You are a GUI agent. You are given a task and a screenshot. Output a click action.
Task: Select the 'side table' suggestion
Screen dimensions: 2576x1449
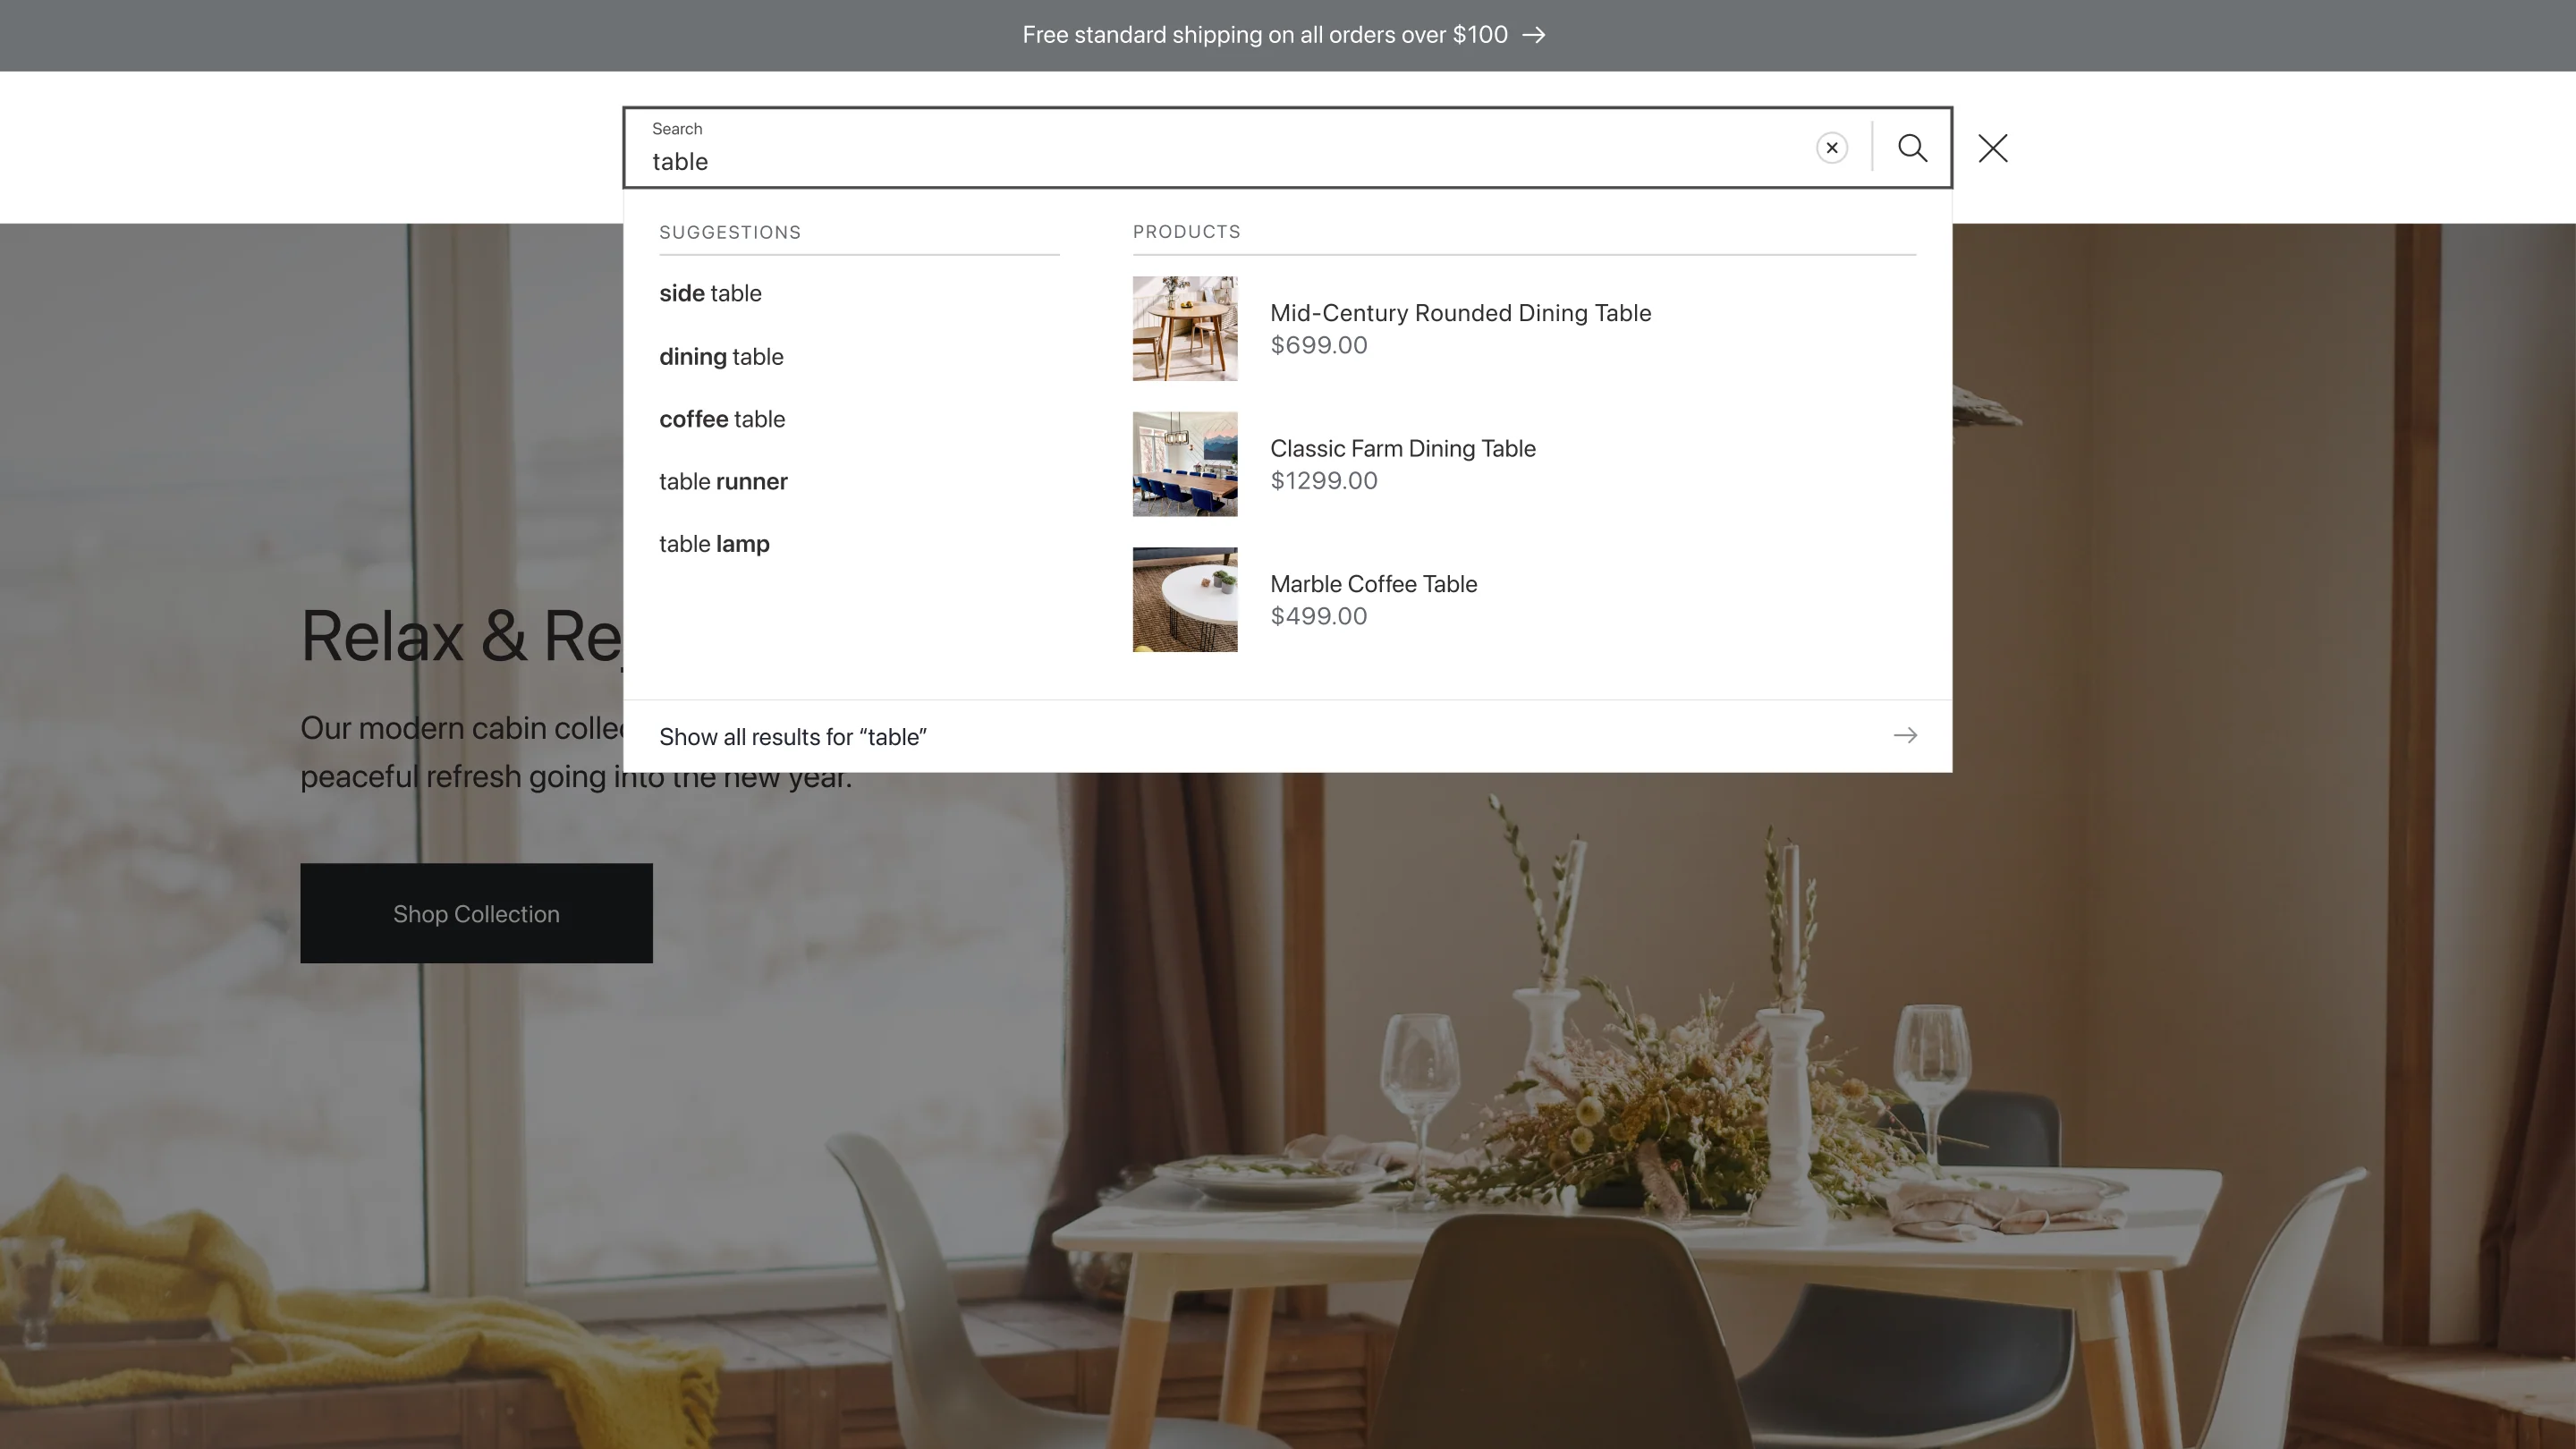(710, 294)
